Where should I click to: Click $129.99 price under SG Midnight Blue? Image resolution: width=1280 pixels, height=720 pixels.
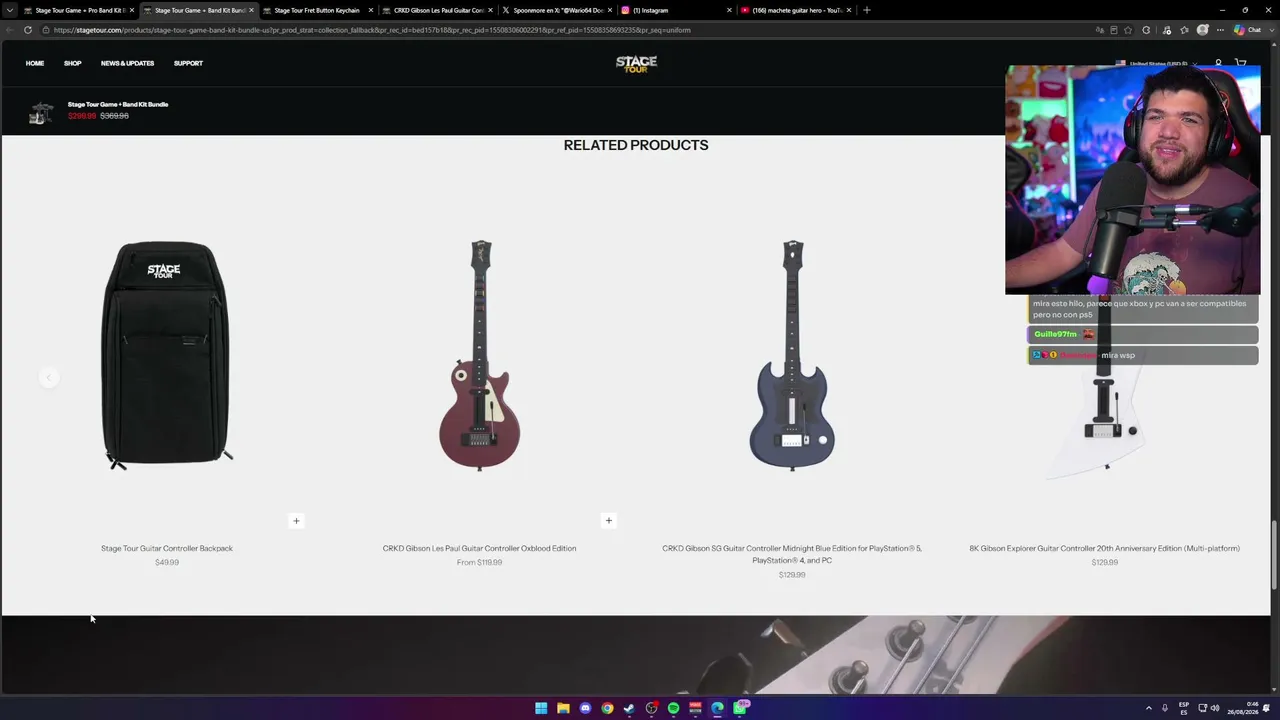coord(792,575)
